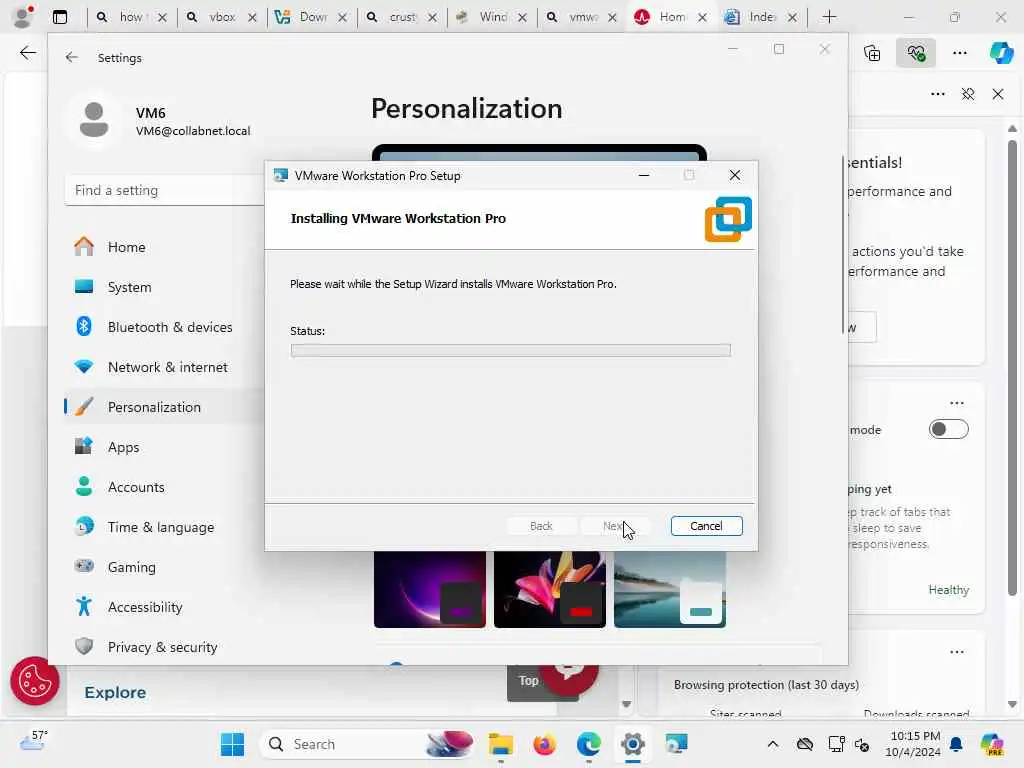
Task: Switch to the 'Wind' browser tab
Action: 492,17
